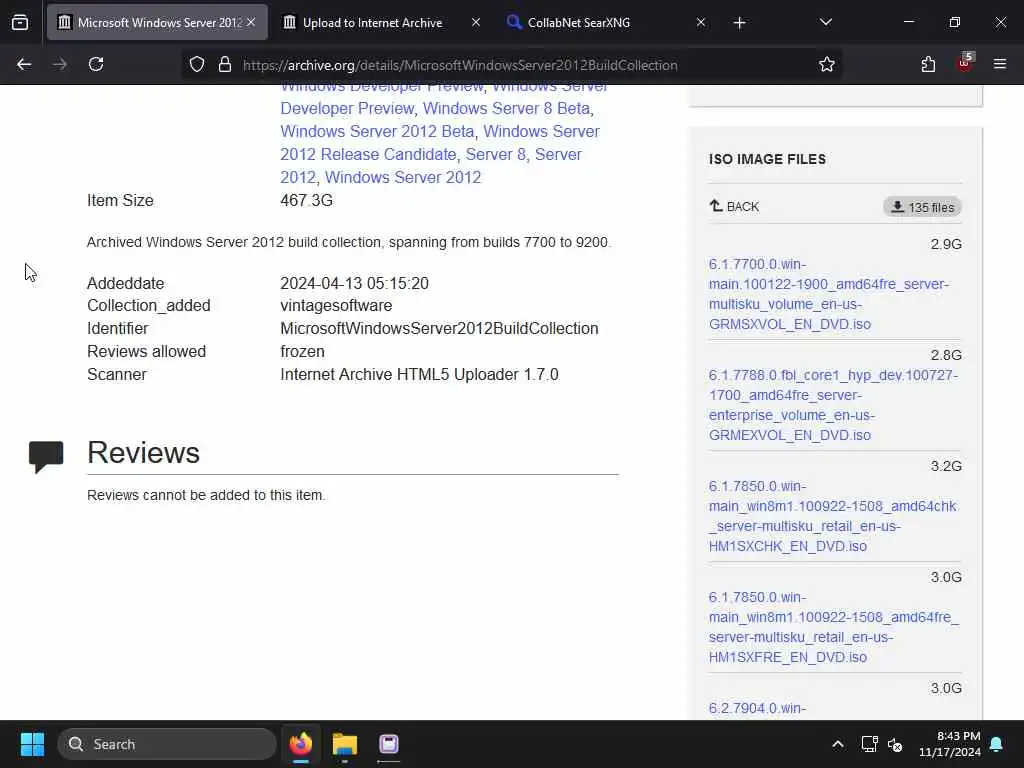Open the Windows Start menu
The width and height of the screenshot is (1024, 768).
[x=32, y=744]
